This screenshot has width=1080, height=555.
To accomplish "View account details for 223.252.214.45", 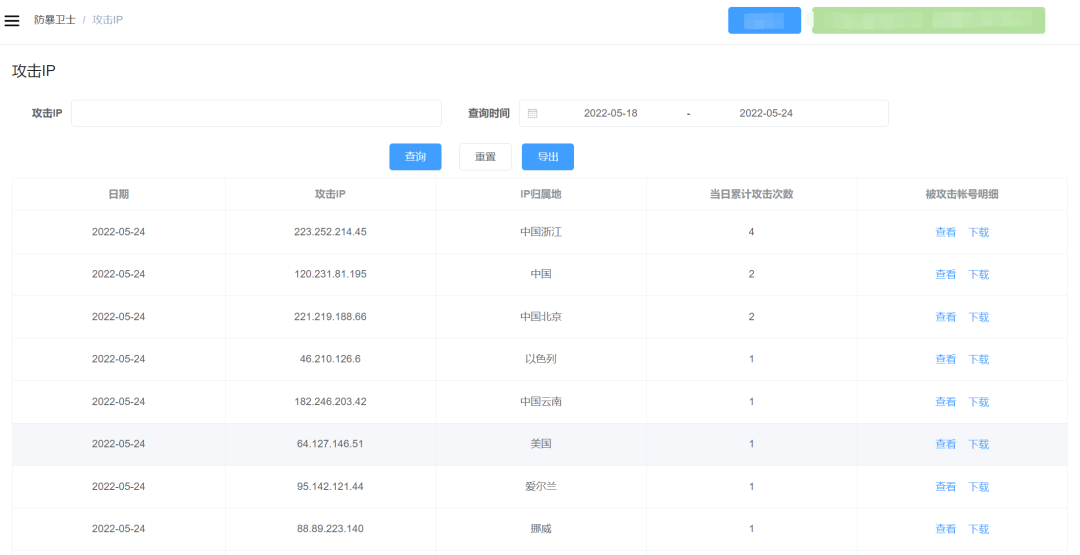I will tap(945, 232).
